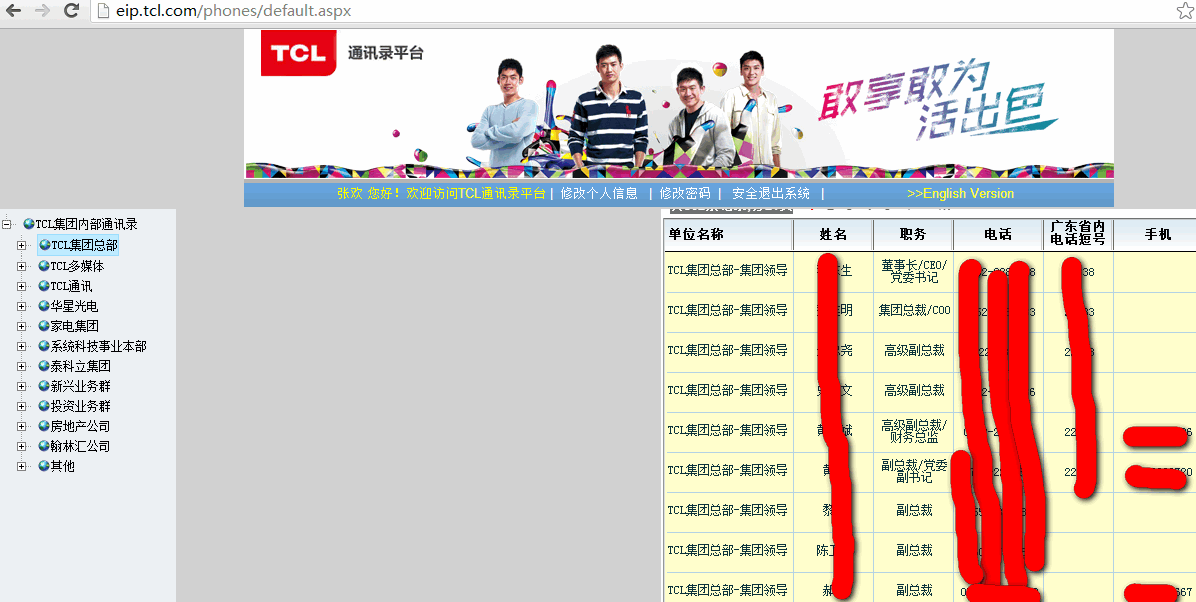Click the 广东省内电话短号 column header

(x=1078, y=234)
